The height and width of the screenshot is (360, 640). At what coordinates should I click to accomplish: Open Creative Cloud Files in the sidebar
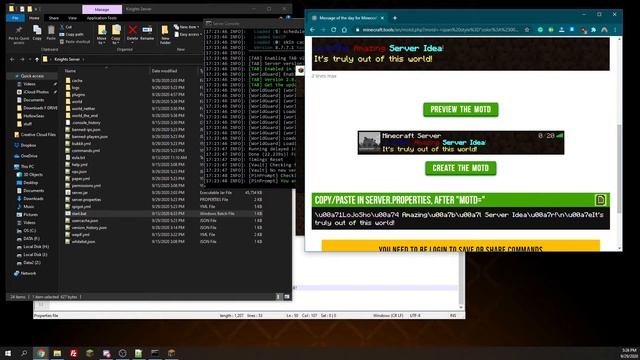tap(35, 134)
